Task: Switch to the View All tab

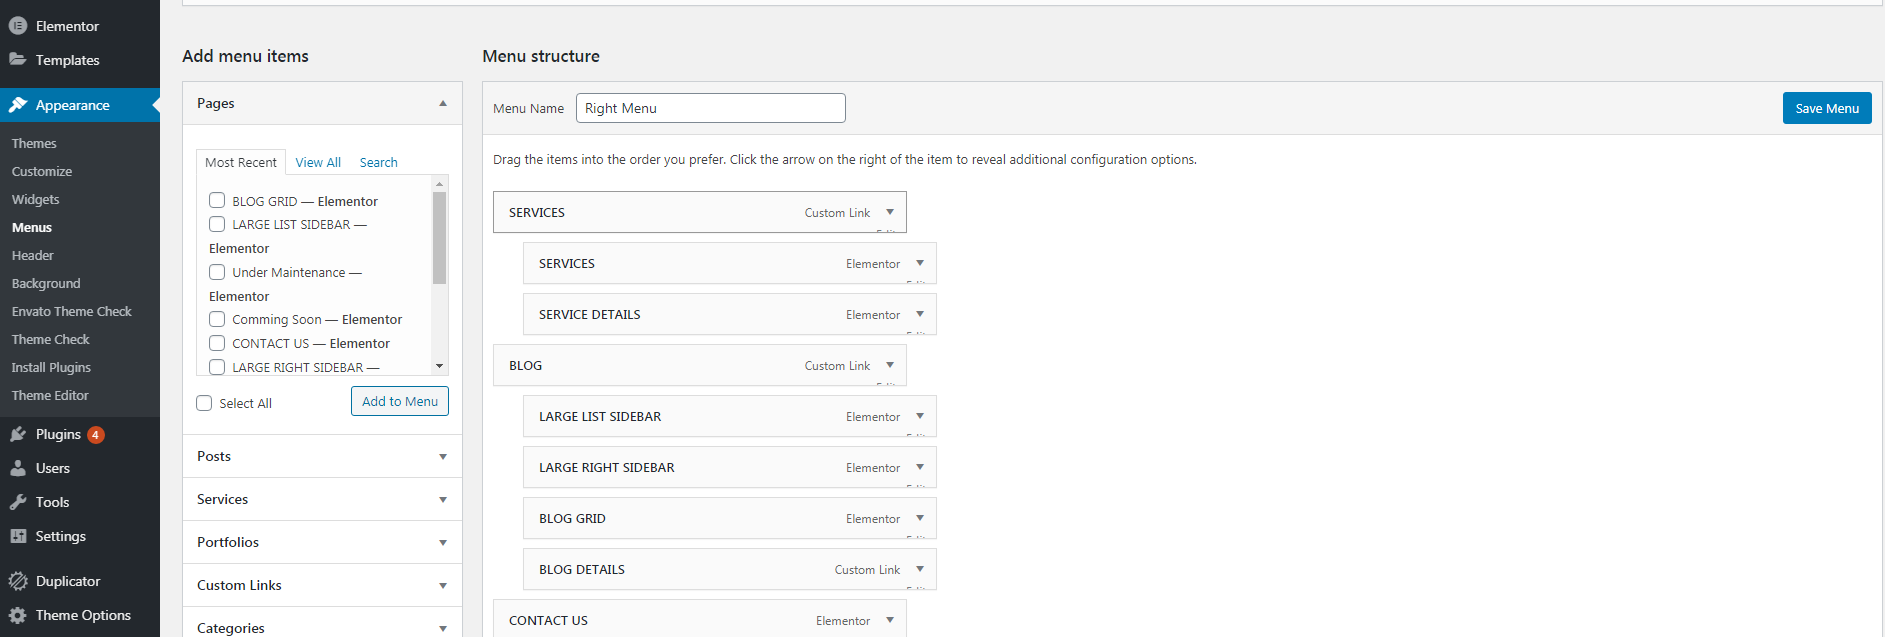Action: 318,162
